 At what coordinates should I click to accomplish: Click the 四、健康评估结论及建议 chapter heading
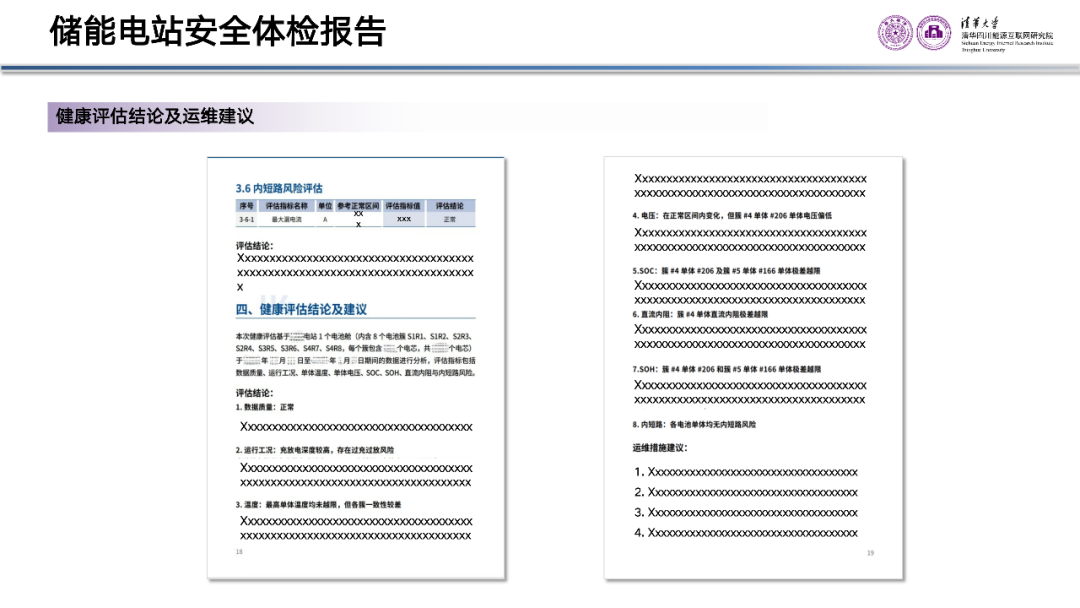point(301,310)
